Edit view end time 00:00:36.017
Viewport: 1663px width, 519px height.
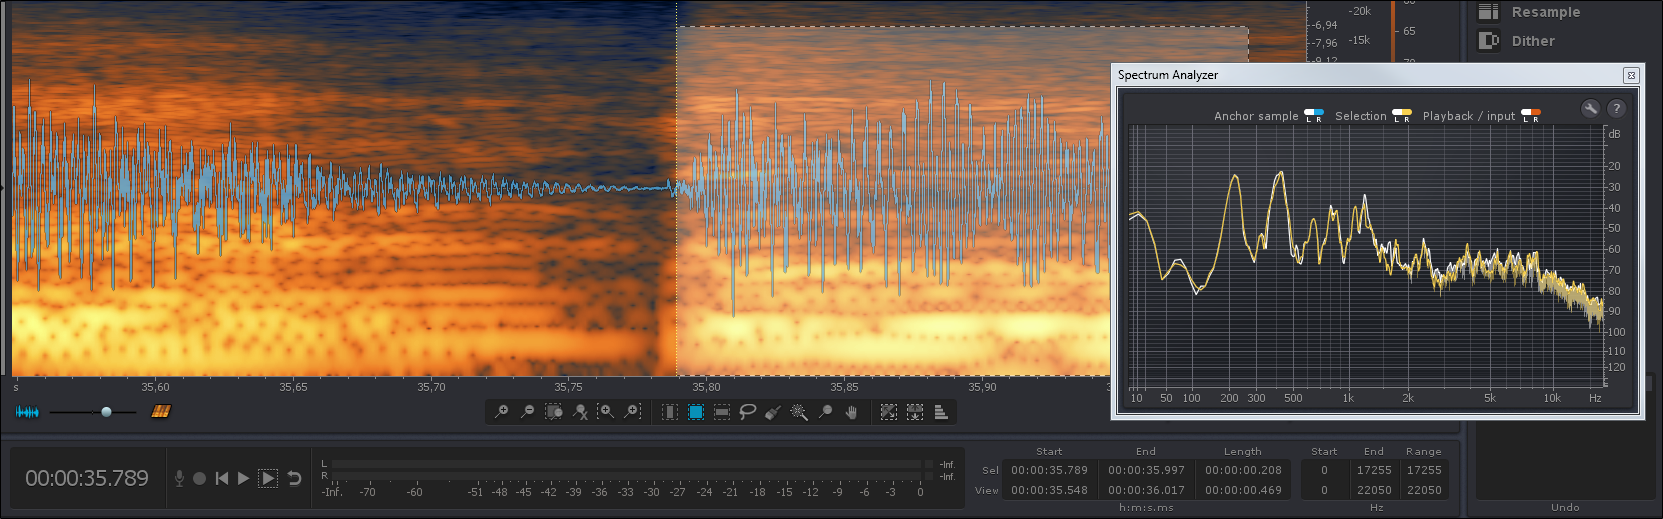coord(1146,490)
